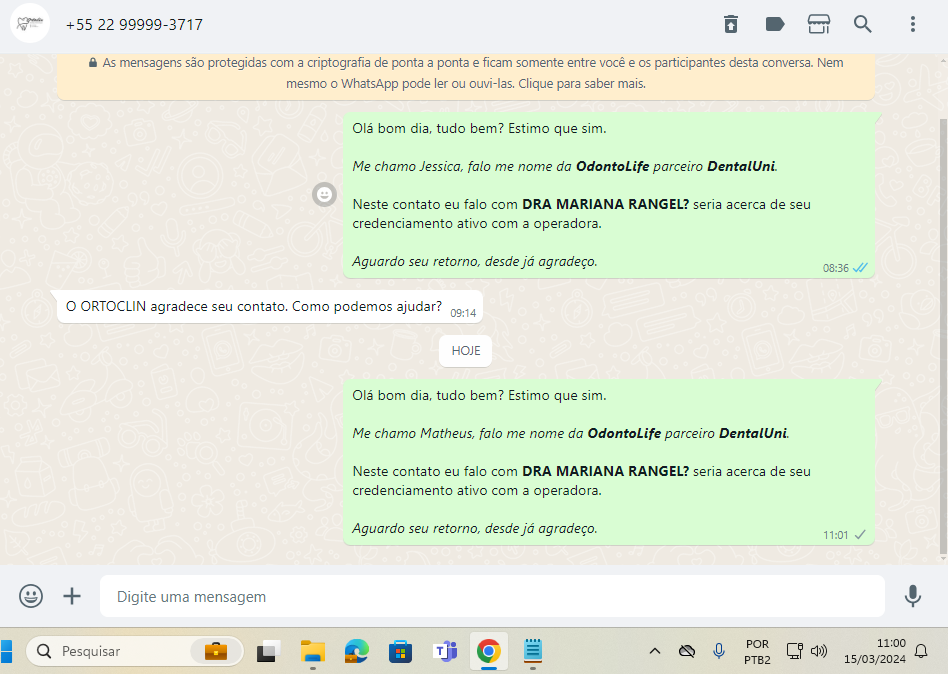Click the message mentioning Matheus
948x674 pixels.
pos(609,462)
